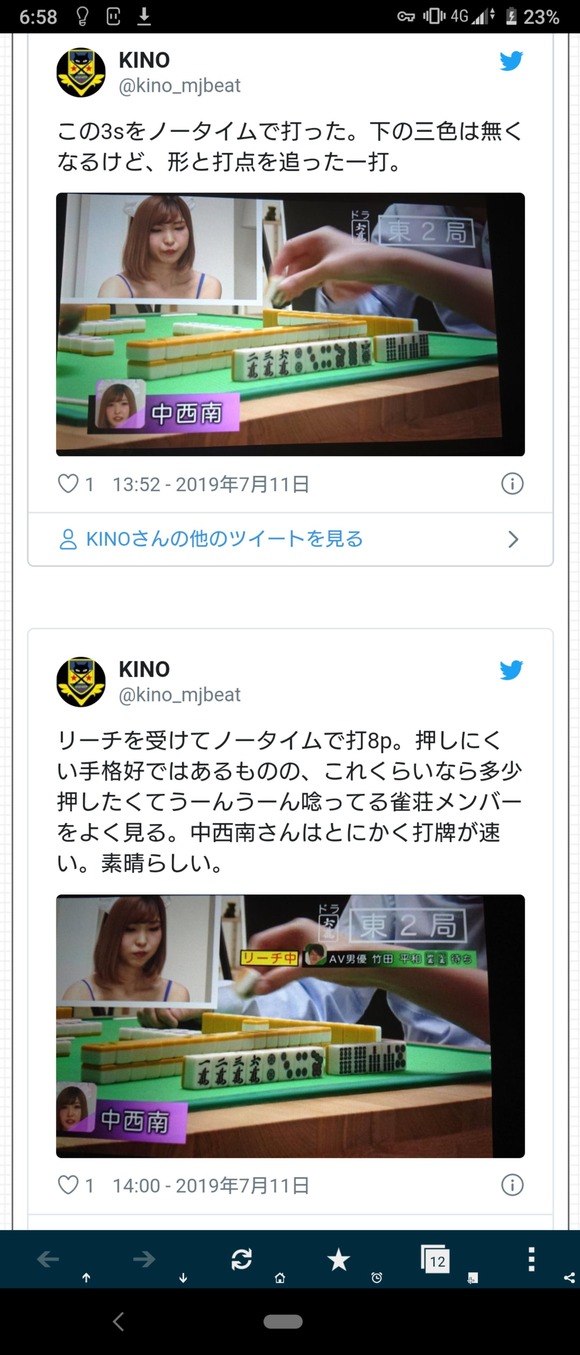Open the @kino_mjbeat handle in first tweet
Image resolution: width=580 pixels, height=1355 pixels.
pos(180,86)
